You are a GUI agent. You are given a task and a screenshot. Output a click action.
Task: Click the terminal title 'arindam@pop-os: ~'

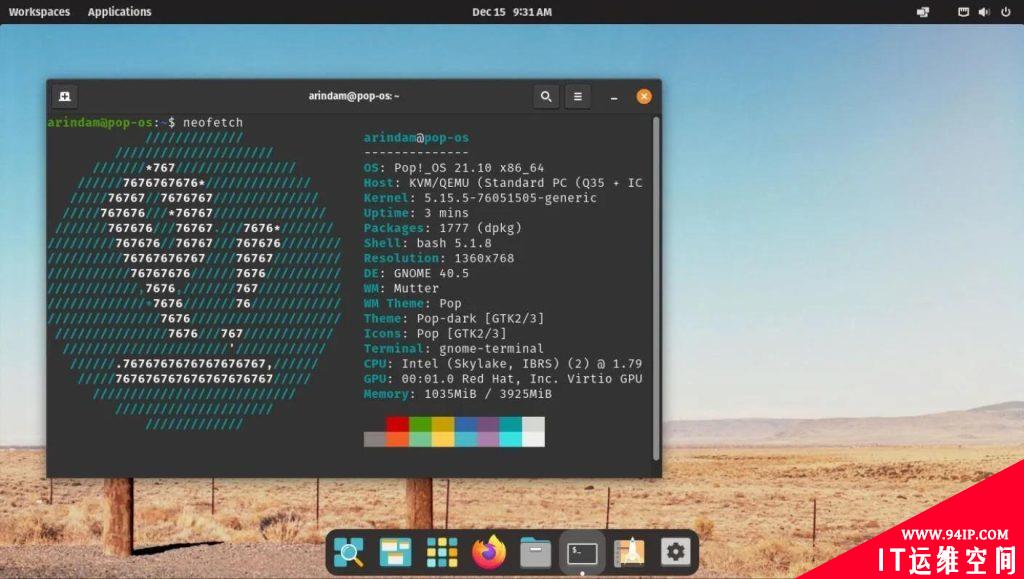coord(353,97)
